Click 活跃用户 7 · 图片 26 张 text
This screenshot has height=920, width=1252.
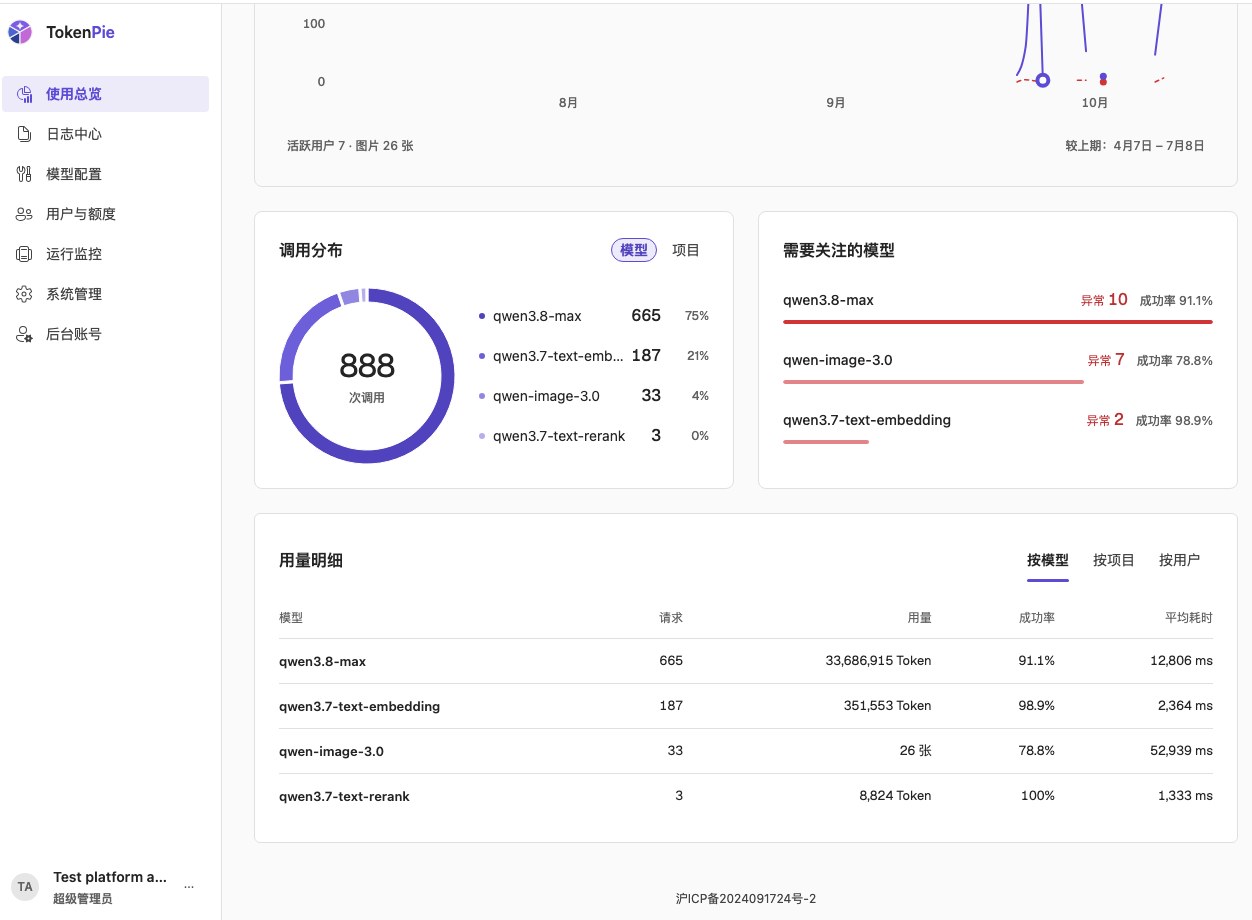click(350, 146)
